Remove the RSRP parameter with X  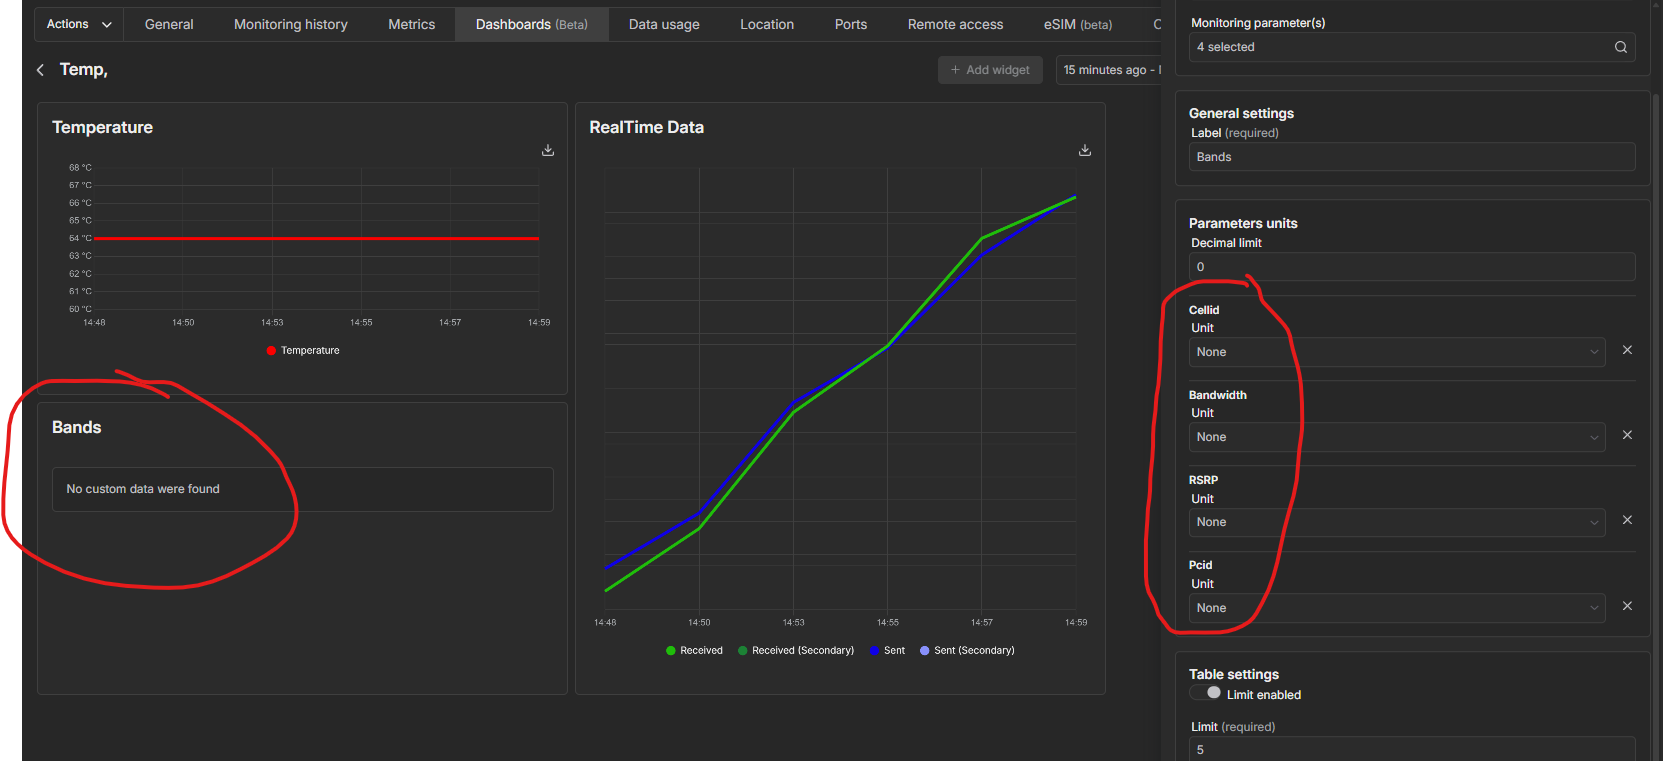coord(1627,520)
